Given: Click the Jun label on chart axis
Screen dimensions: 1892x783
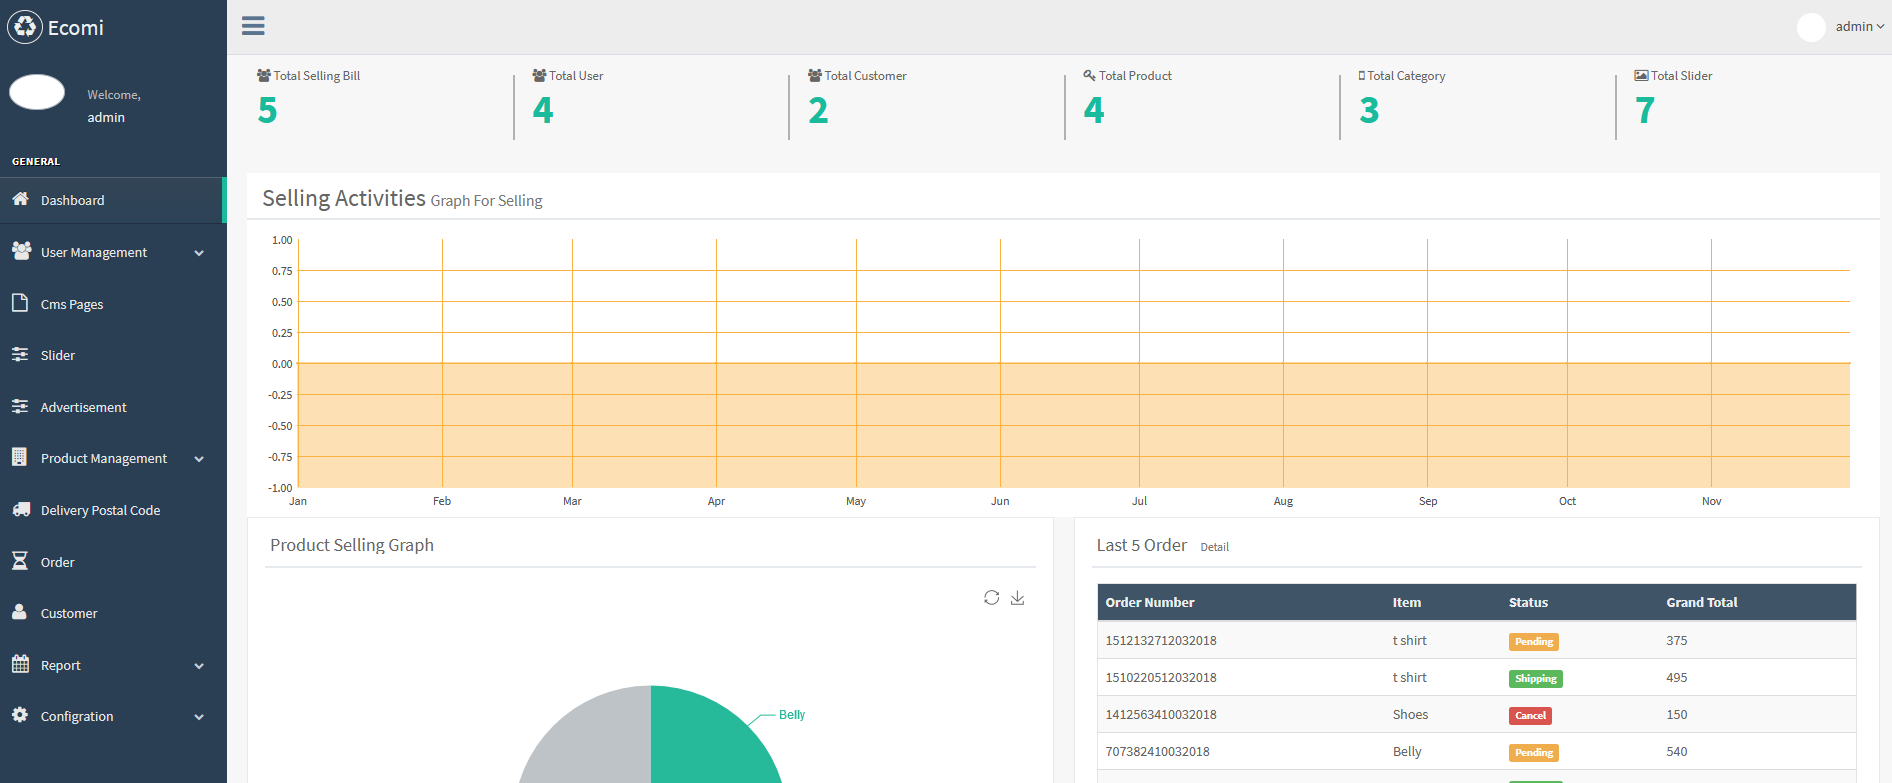Looking at the screenshot, I should pos(1000,501).
